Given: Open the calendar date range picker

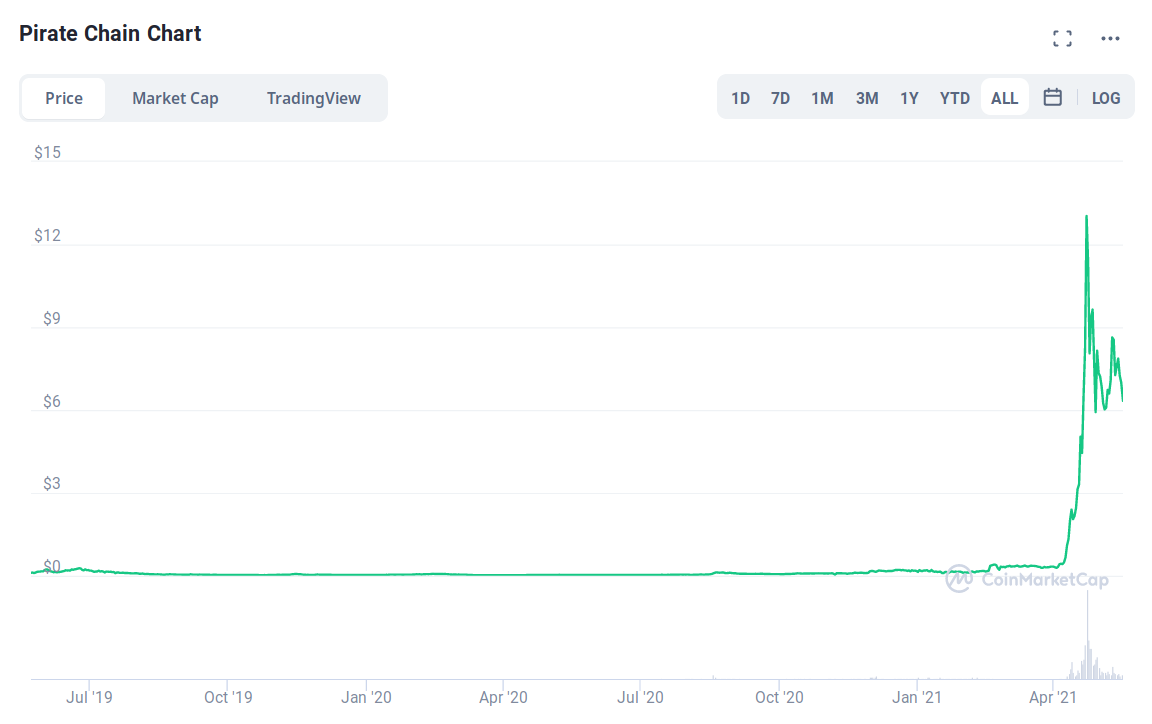Looking at the screenshot, I should [1052, 98].
